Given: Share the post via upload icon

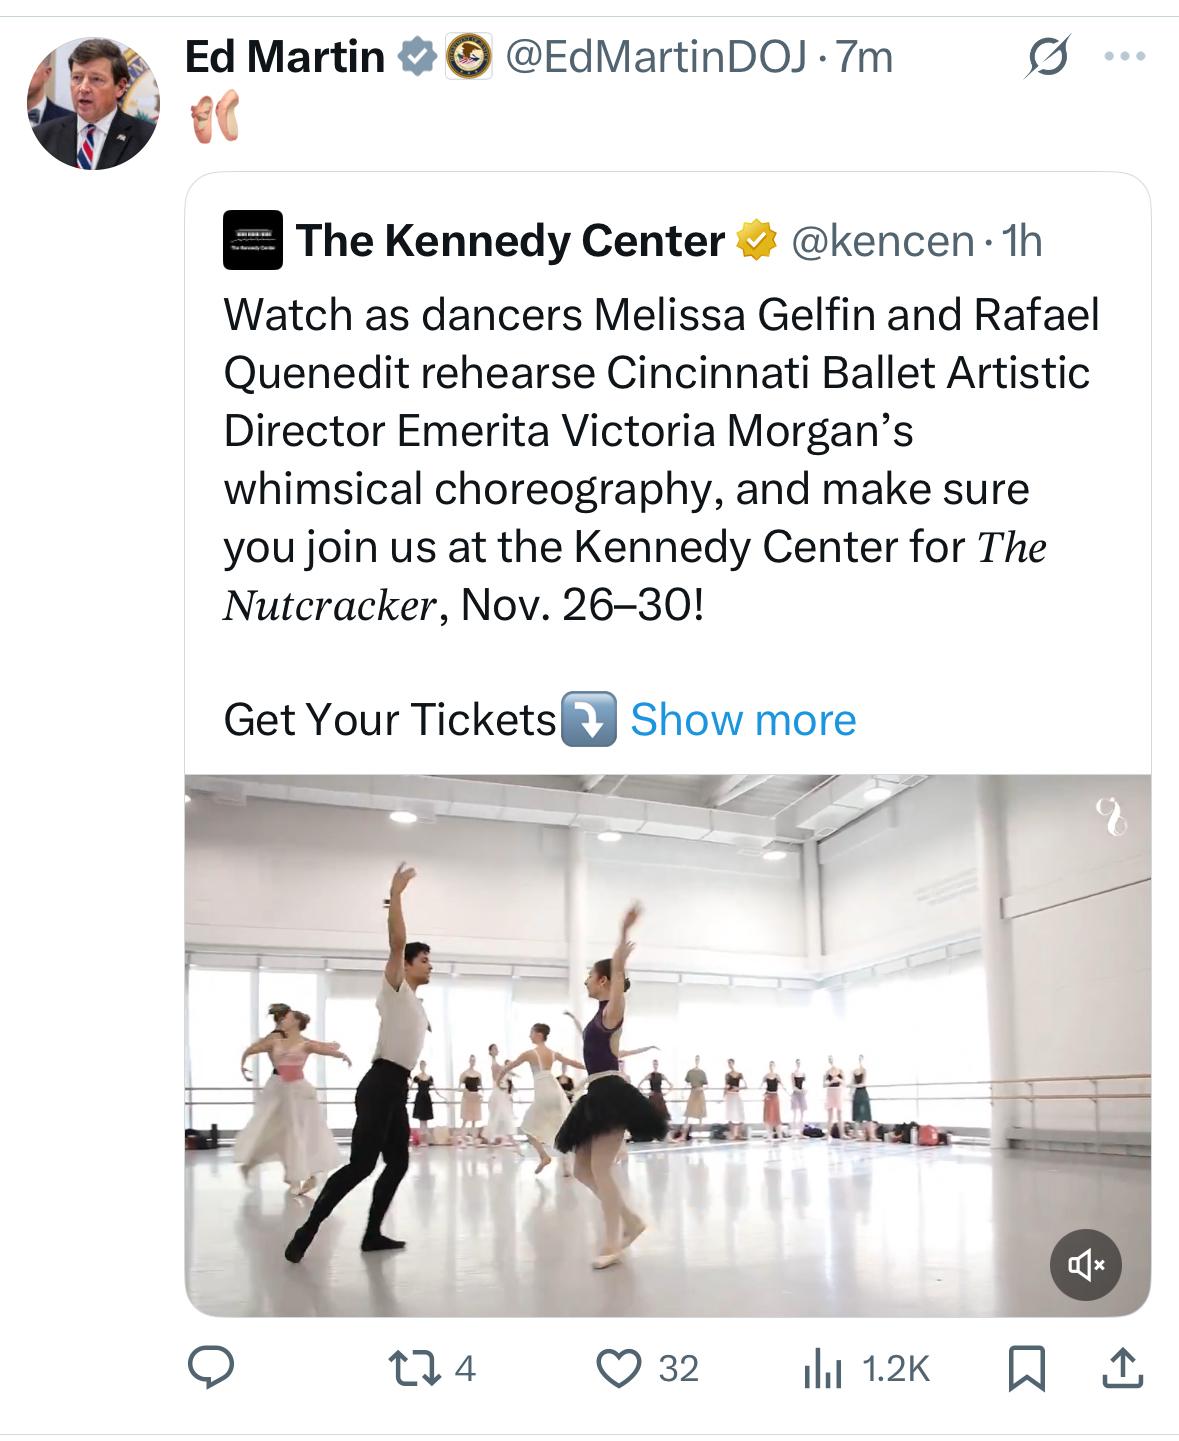Looking at the screenshot, I should tap(1122, 1368).
